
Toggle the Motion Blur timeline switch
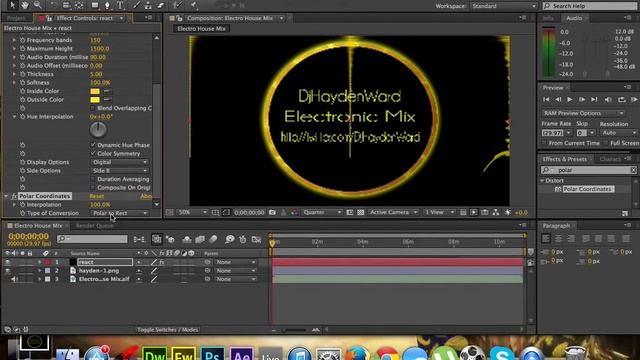(213, 240)
